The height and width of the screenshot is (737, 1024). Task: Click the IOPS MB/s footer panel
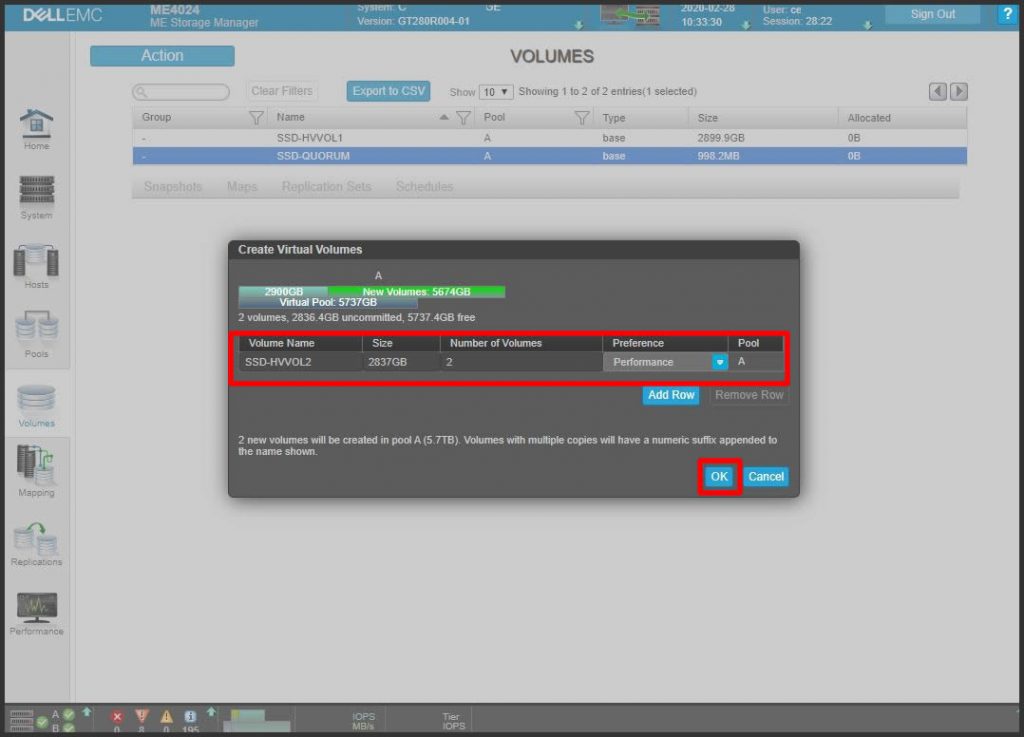coord(363,721)
